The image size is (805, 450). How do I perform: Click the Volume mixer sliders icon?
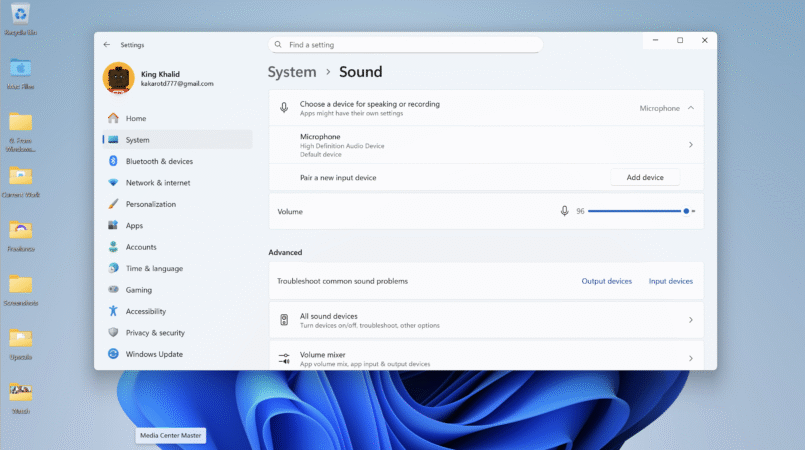click(x=284, y=359)
